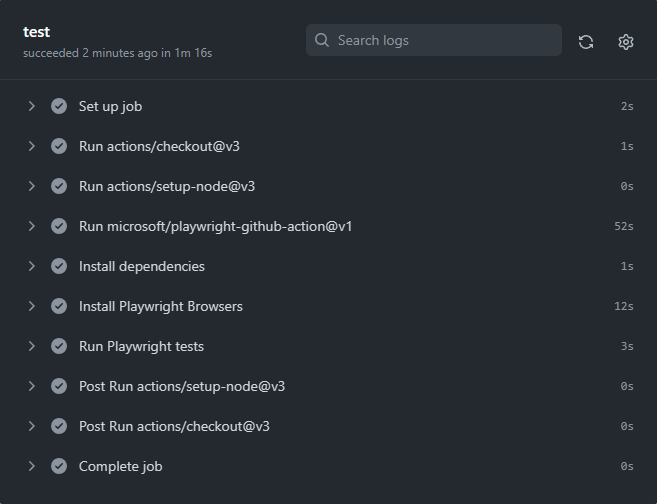The height and width of the screenshot is (504, 657).
Task: Click the check icon next to Complete job
Action: click(59, 466)
